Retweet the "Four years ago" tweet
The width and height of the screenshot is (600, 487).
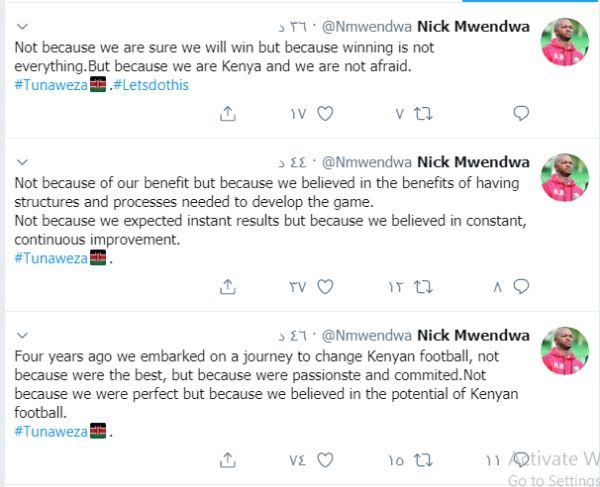(423, 460)
